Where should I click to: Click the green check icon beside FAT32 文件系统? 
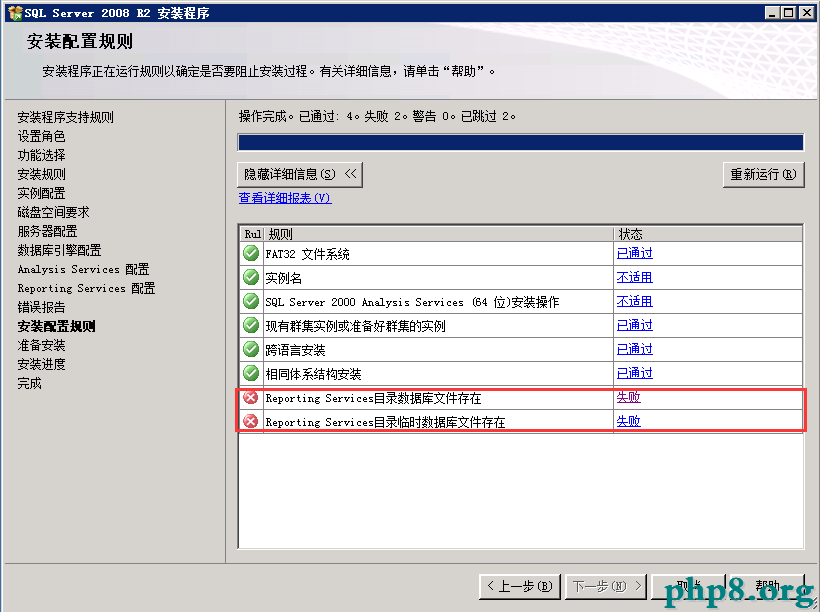click(251, 253)
